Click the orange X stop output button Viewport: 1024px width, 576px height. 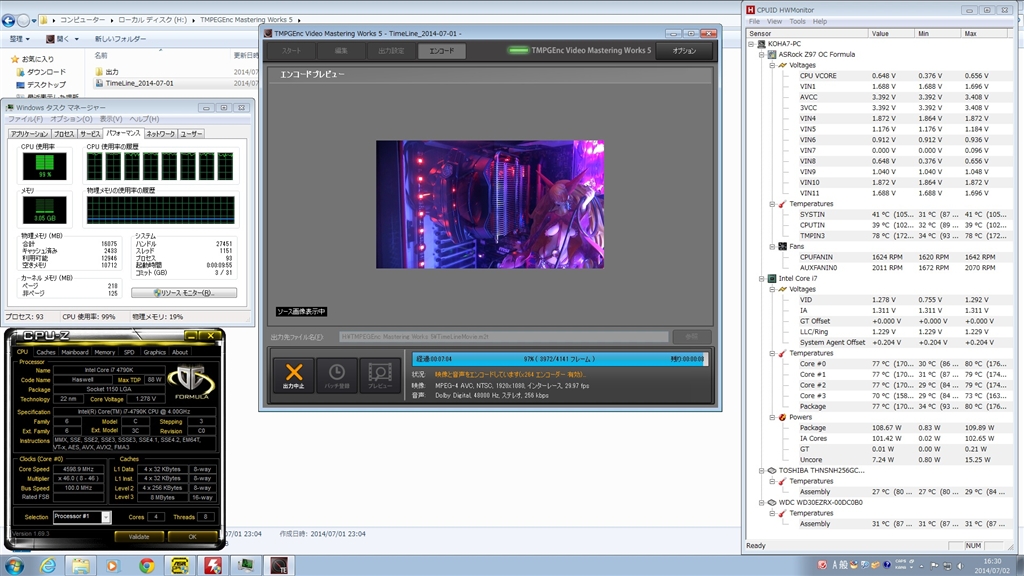coord(293,375)
